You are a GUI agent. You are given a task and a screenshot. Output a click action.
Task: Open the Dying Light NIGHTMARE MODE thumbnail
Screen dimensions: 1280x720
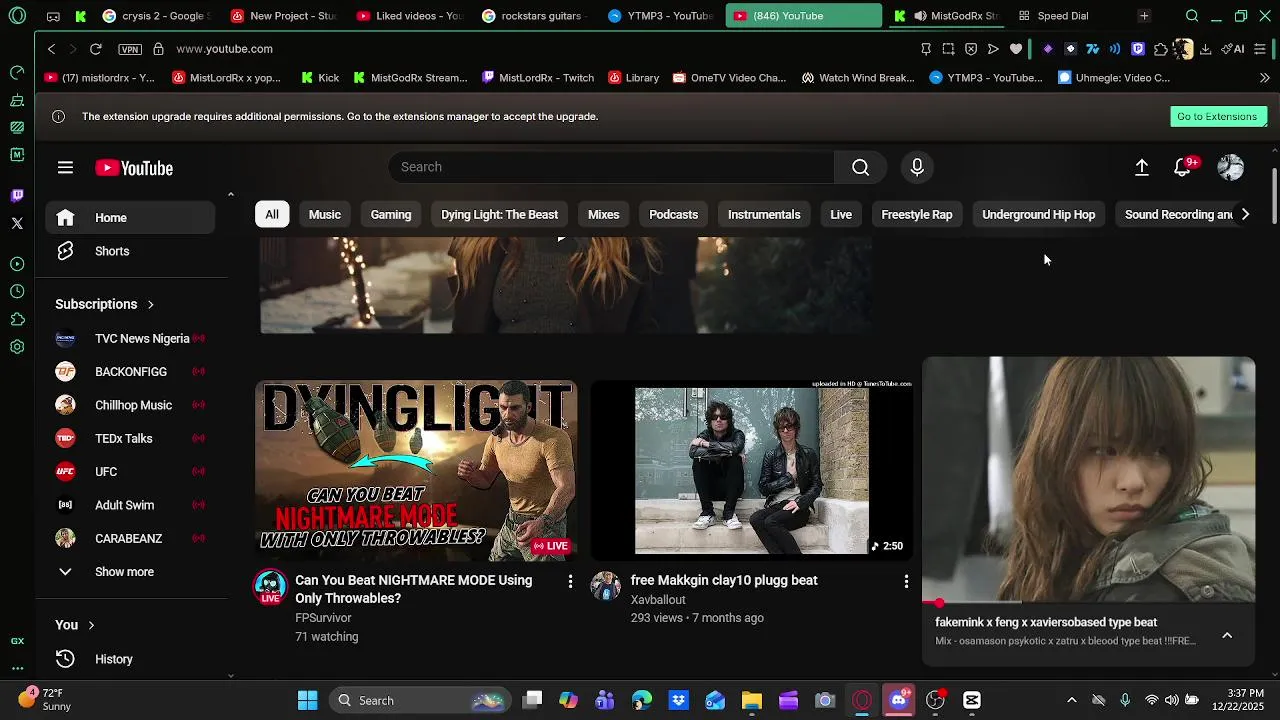tap(416, 470)
